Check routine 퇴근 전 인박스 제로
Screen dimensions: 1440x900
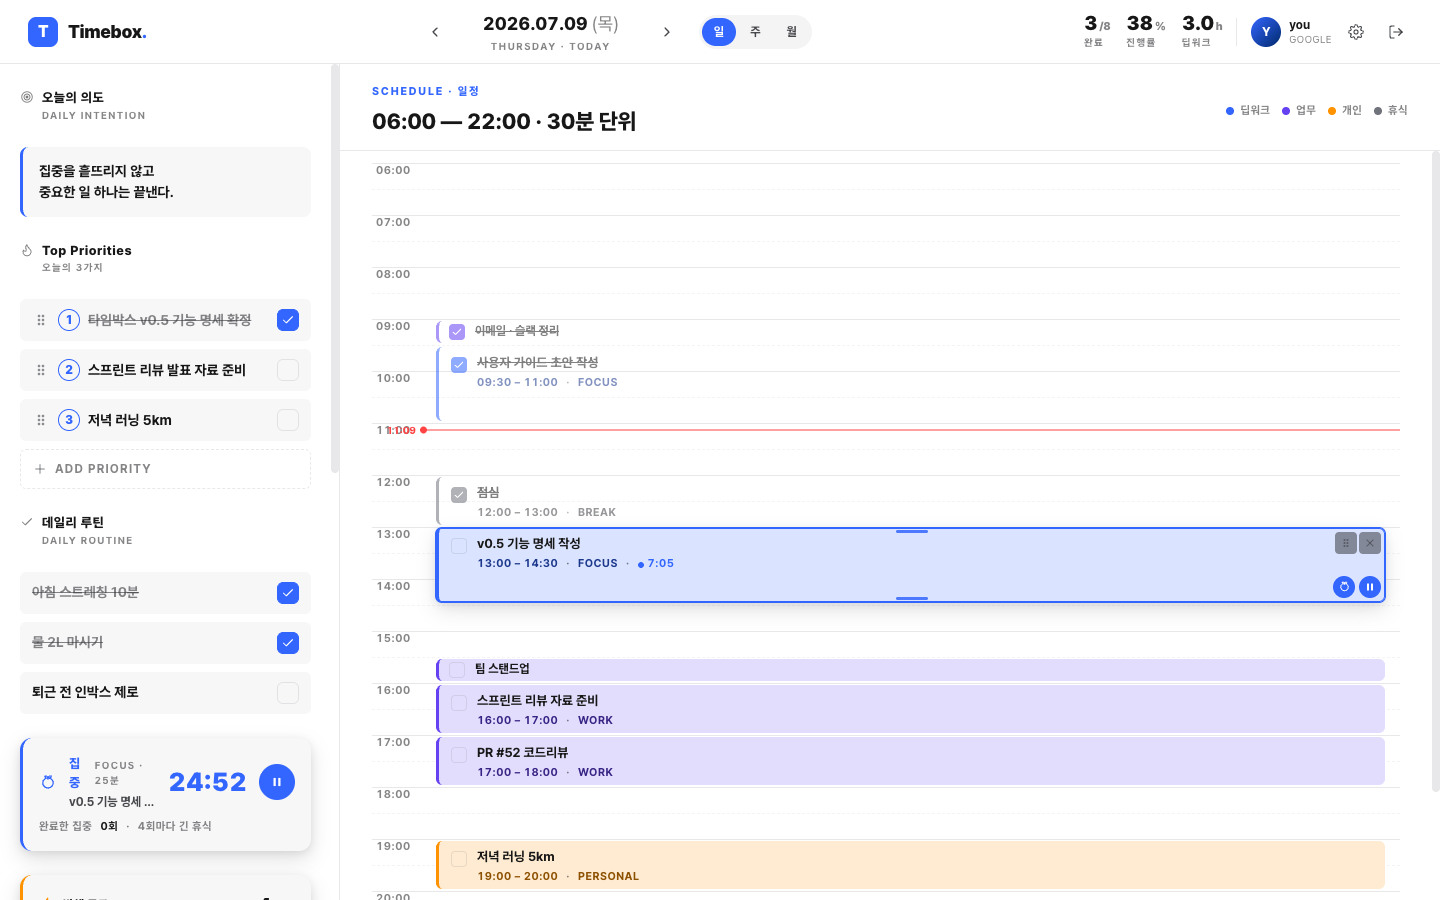[288, 693]
